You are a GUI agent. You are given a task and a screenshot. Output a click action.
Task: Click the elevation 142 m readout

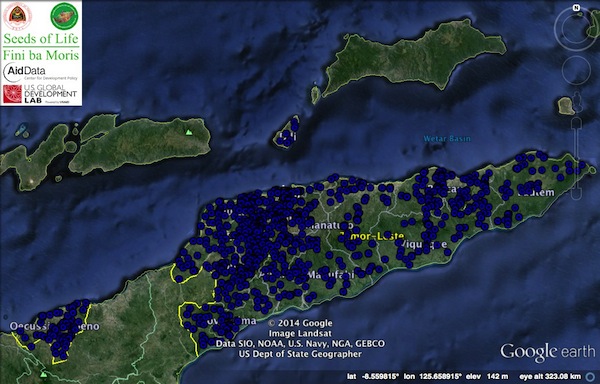(x=488, y=377)
